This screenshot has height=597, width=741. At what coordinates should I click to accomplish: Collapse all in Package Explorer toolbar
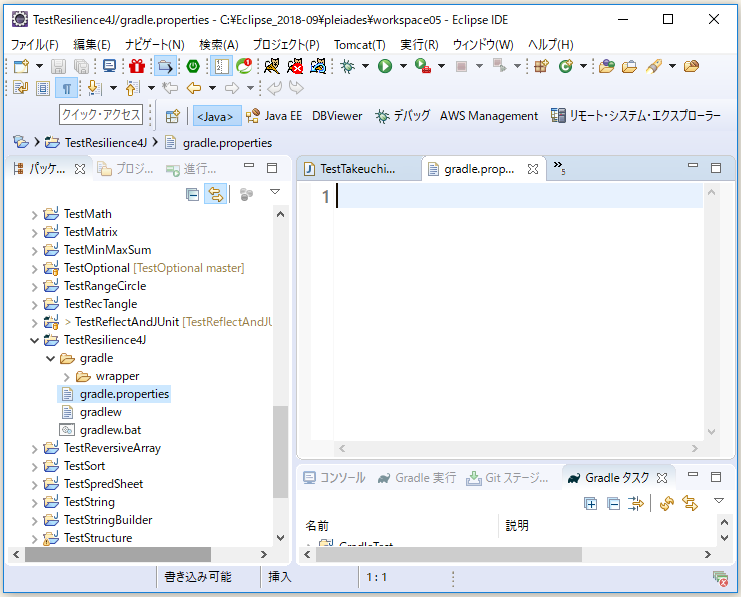pyautogui.click(x=192, y=194)
